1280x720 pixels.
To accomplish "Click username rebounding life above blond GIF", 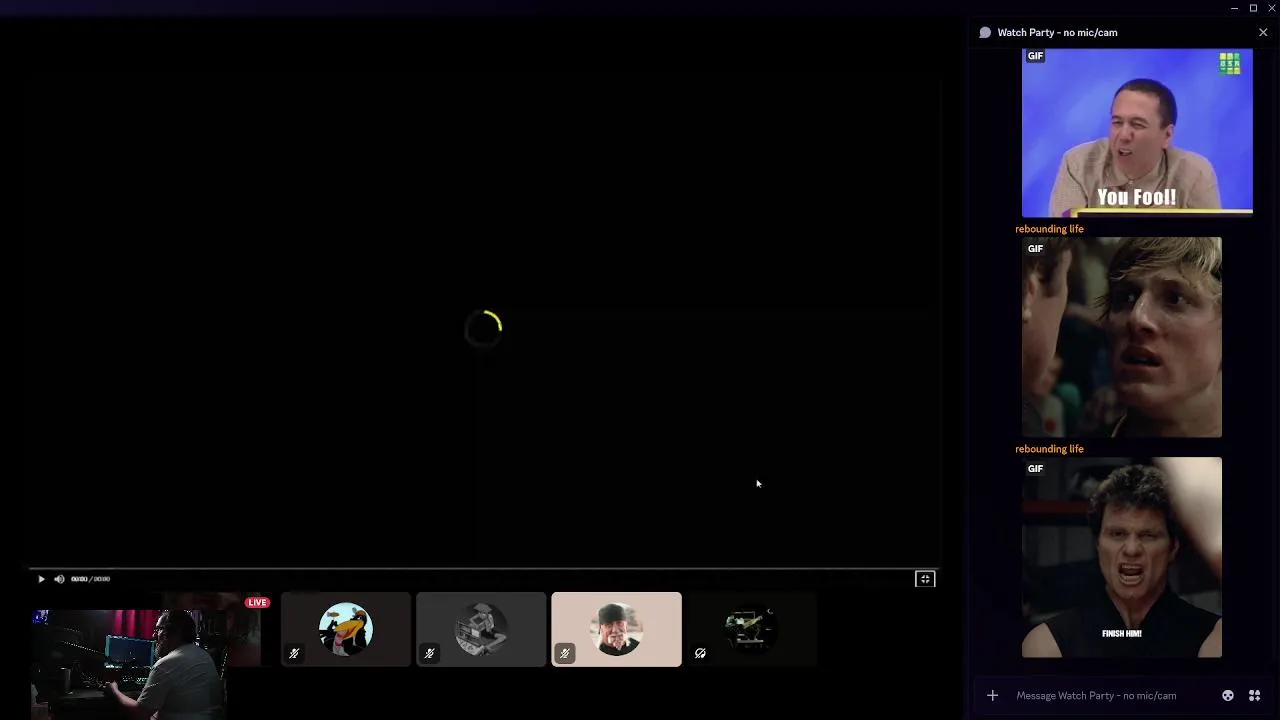I will click(x=1049, y=229).
